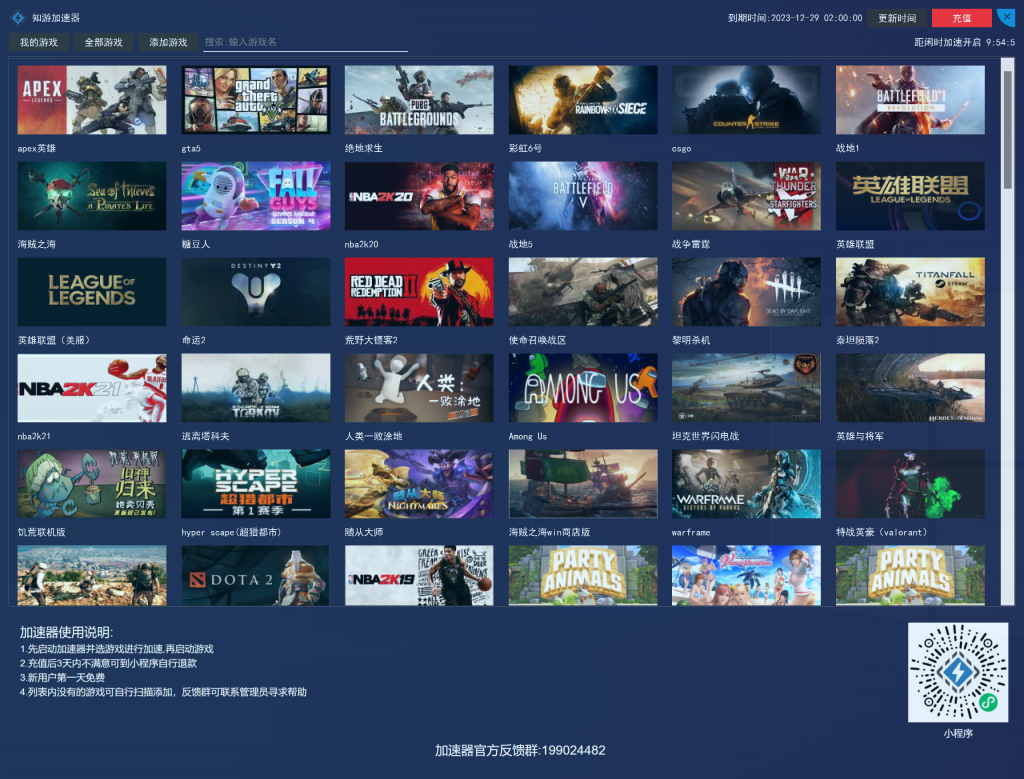Choose the 随从大师 Nightmares thumbnail
Viewport: 1024px width, 779px height.
click(419, 484)
